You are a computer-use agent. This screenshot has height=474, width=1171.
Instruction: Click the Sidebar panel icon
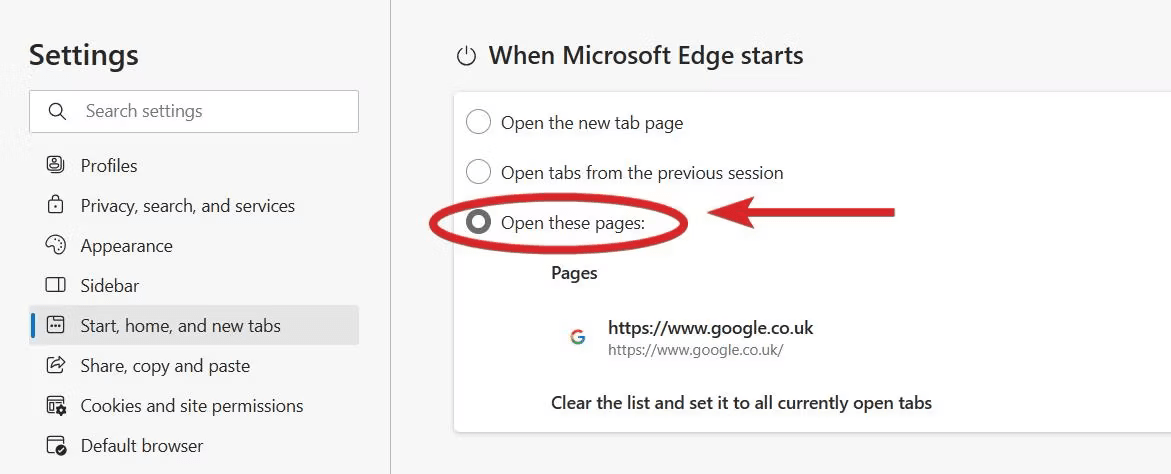click(55, 285)
